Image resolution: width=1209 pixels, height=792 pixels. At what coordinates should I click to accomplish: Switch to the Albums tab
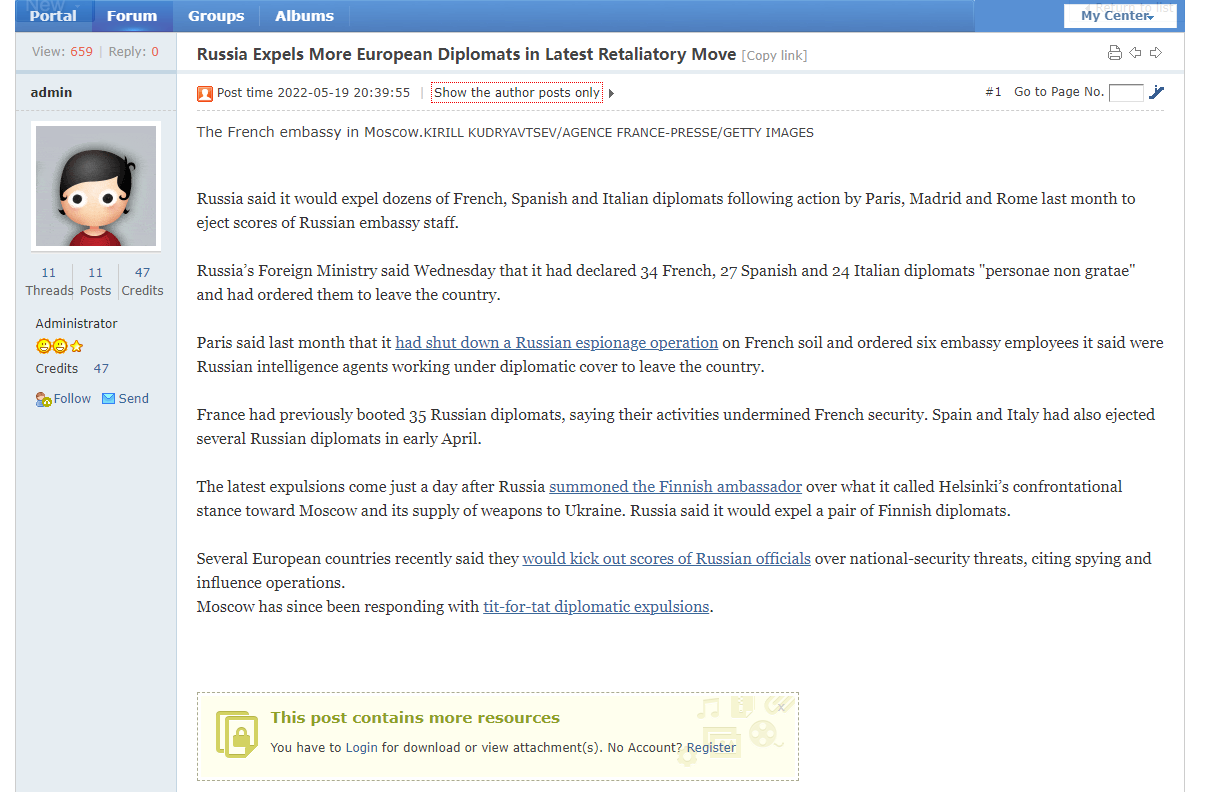point(304,16)
